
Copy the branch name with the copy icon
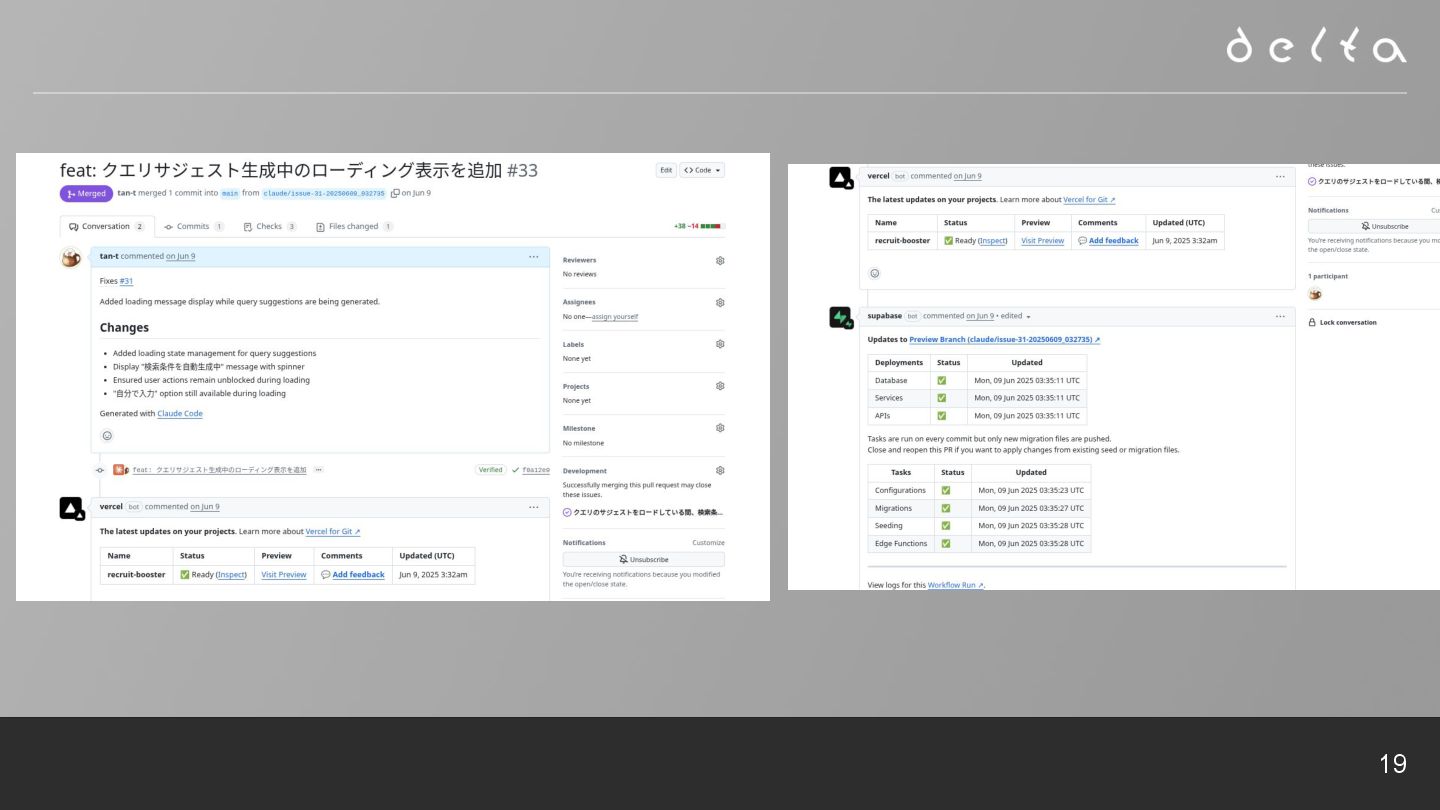395,193
